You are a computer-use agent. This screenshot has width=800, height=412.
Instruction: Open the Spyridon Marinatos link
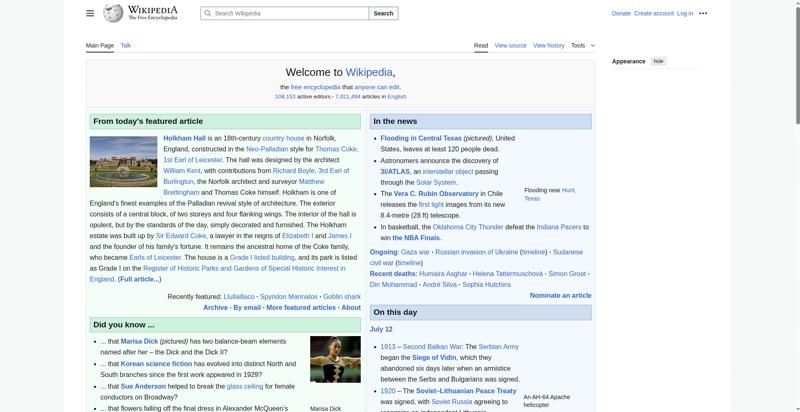[289, 297]
